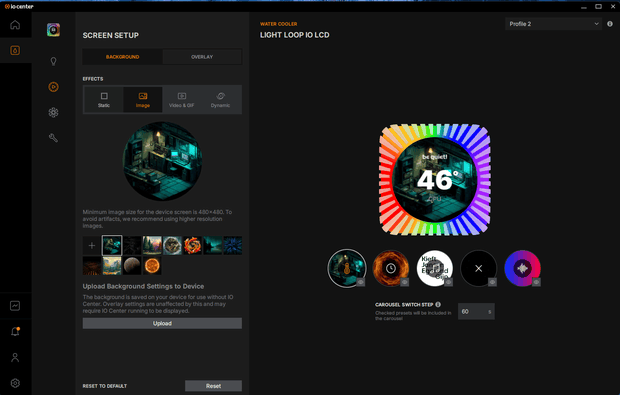Open notifications via the bell icon
The width and height of the screenshot is (620, 395).
tap(15, 331)
